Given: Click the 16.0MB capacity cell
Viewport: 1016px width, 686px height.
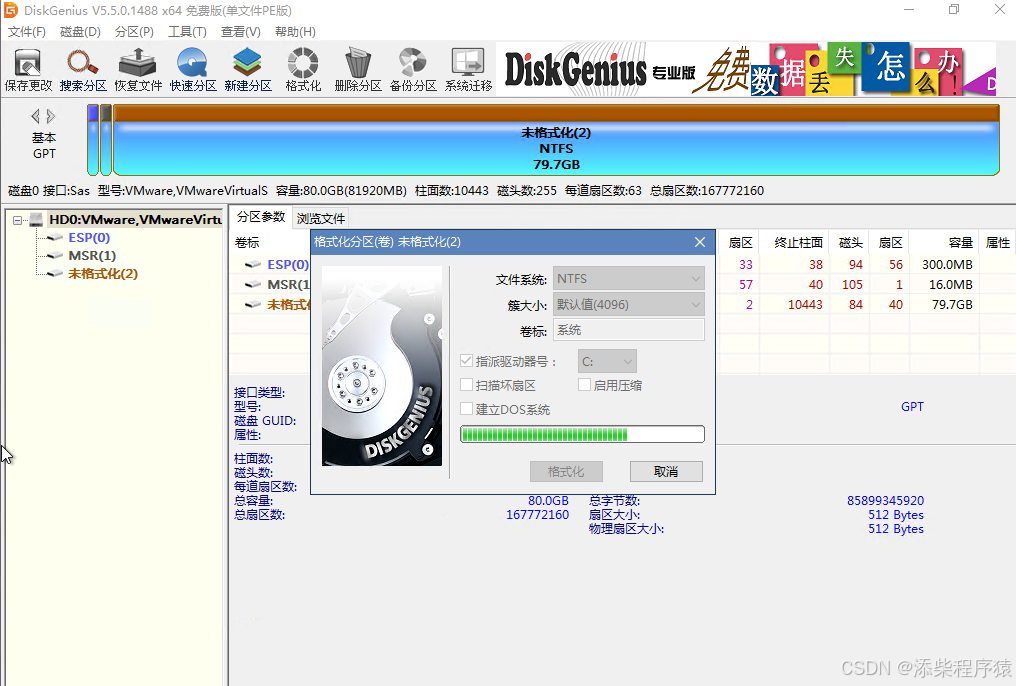Looking at the screenshot, I should click(x=951, y=284).
